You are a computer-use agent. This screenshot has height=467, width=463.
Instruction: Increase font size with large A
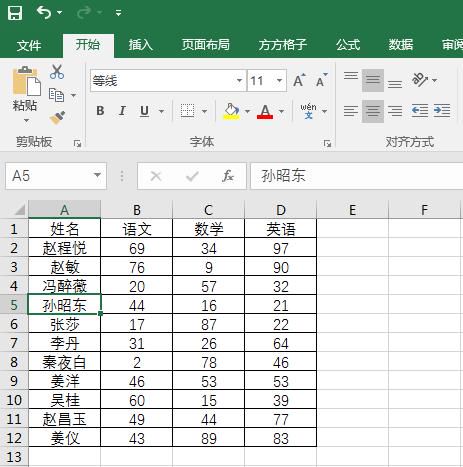point(299,80)
